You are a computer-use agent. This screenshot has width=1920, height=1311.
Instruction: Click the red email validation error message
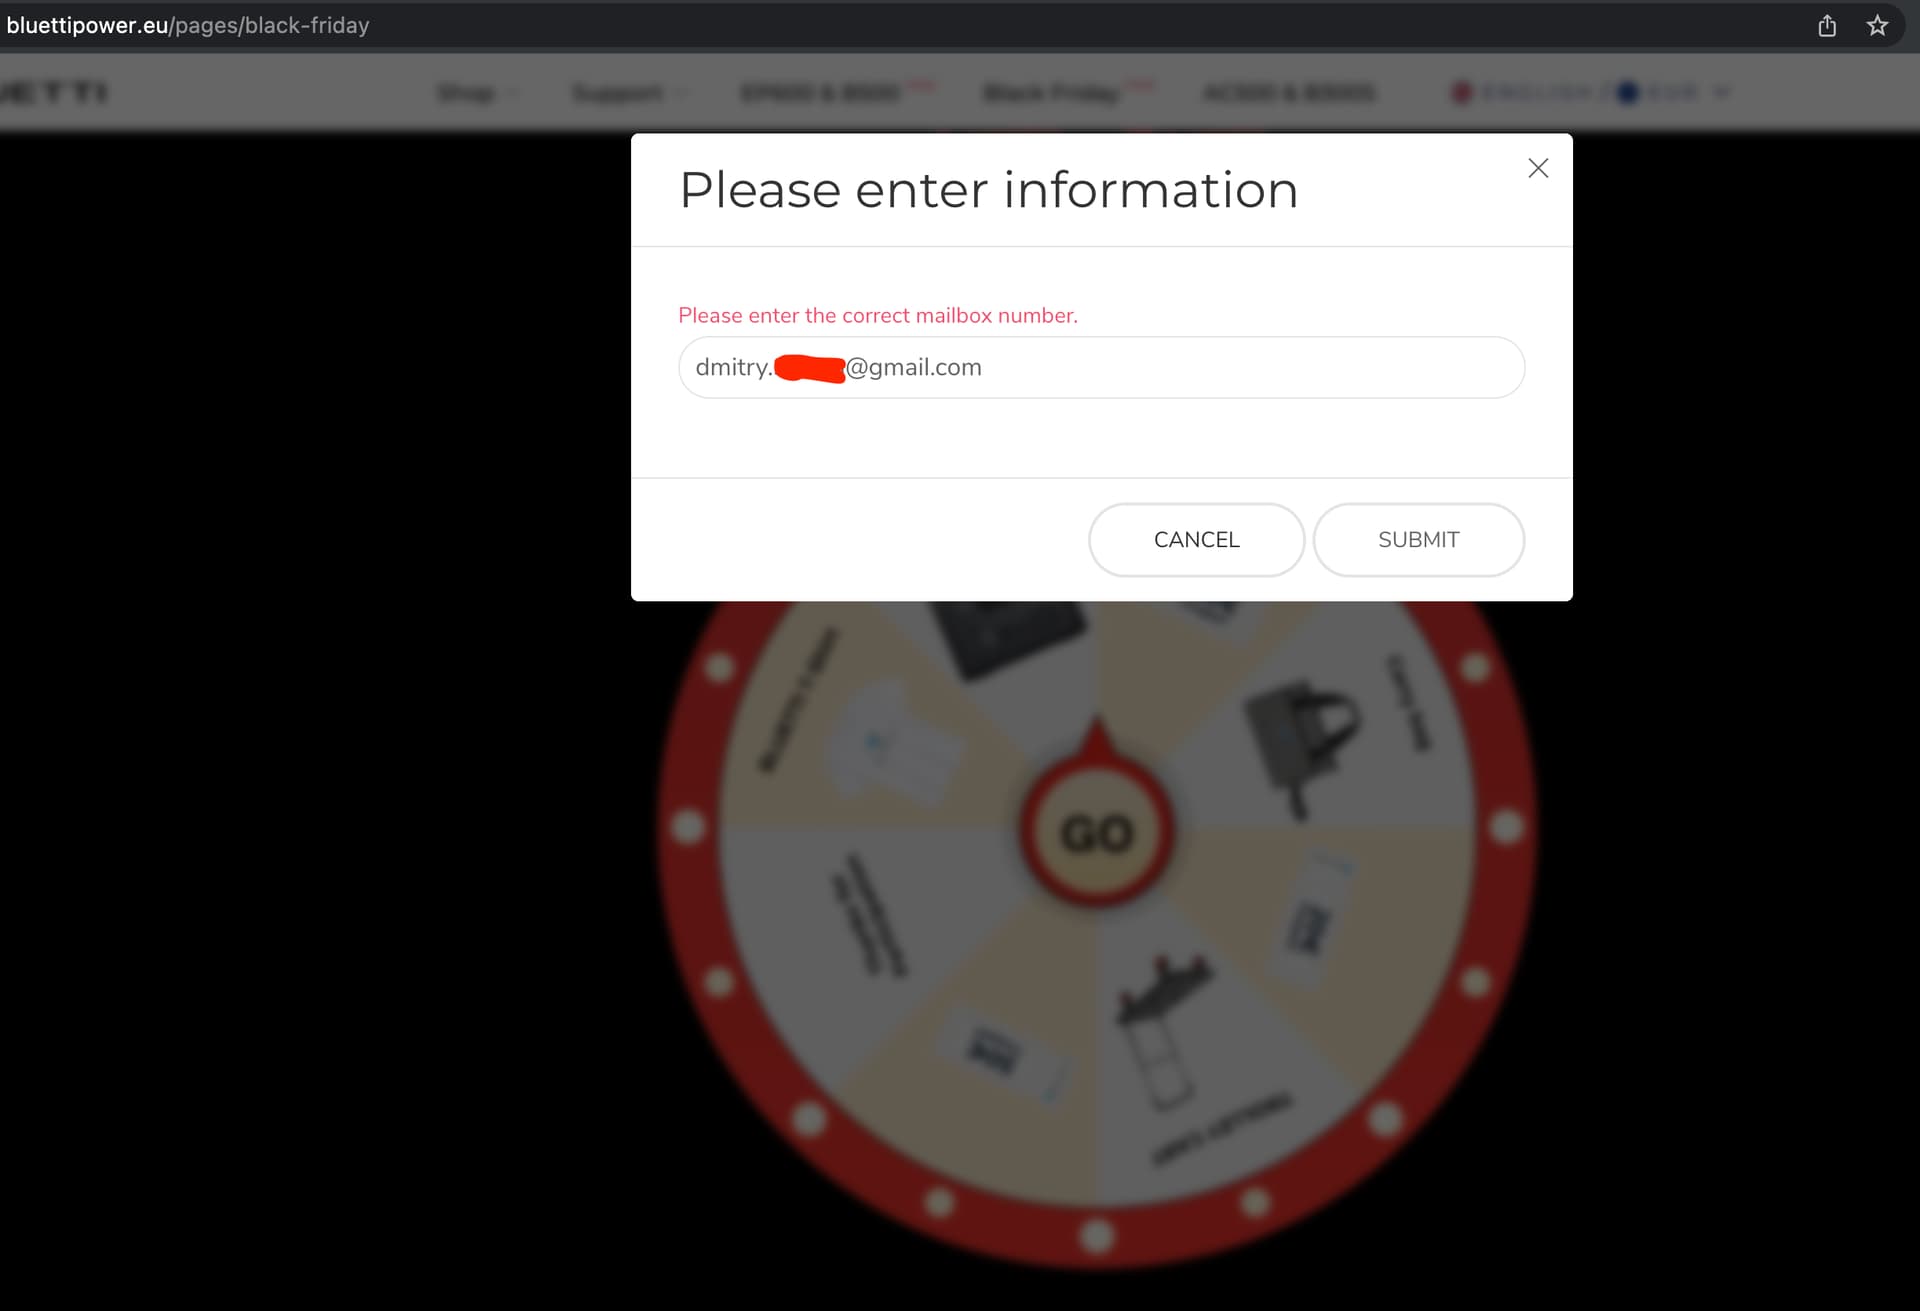(877, 316)
